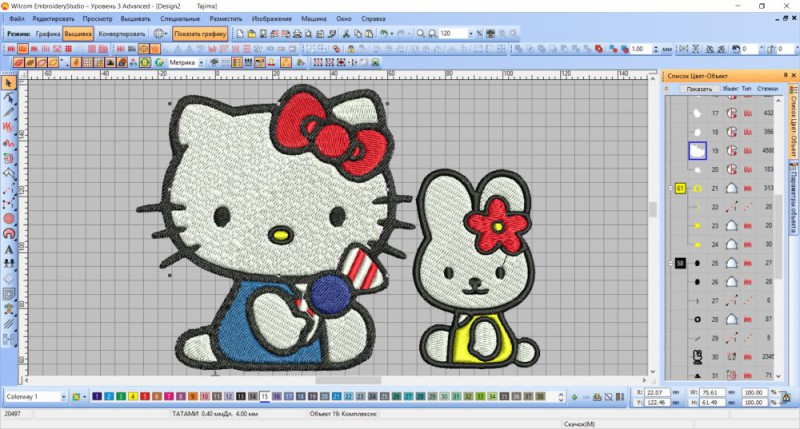The width and height of the screenshot is (800, 429).
Task: Collapse the black color 58 group
Action: pyautogui.click(x=670, y=263)
